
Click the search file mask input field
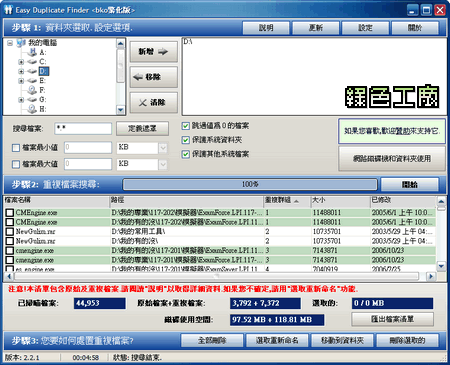click(x=83, y=128)
